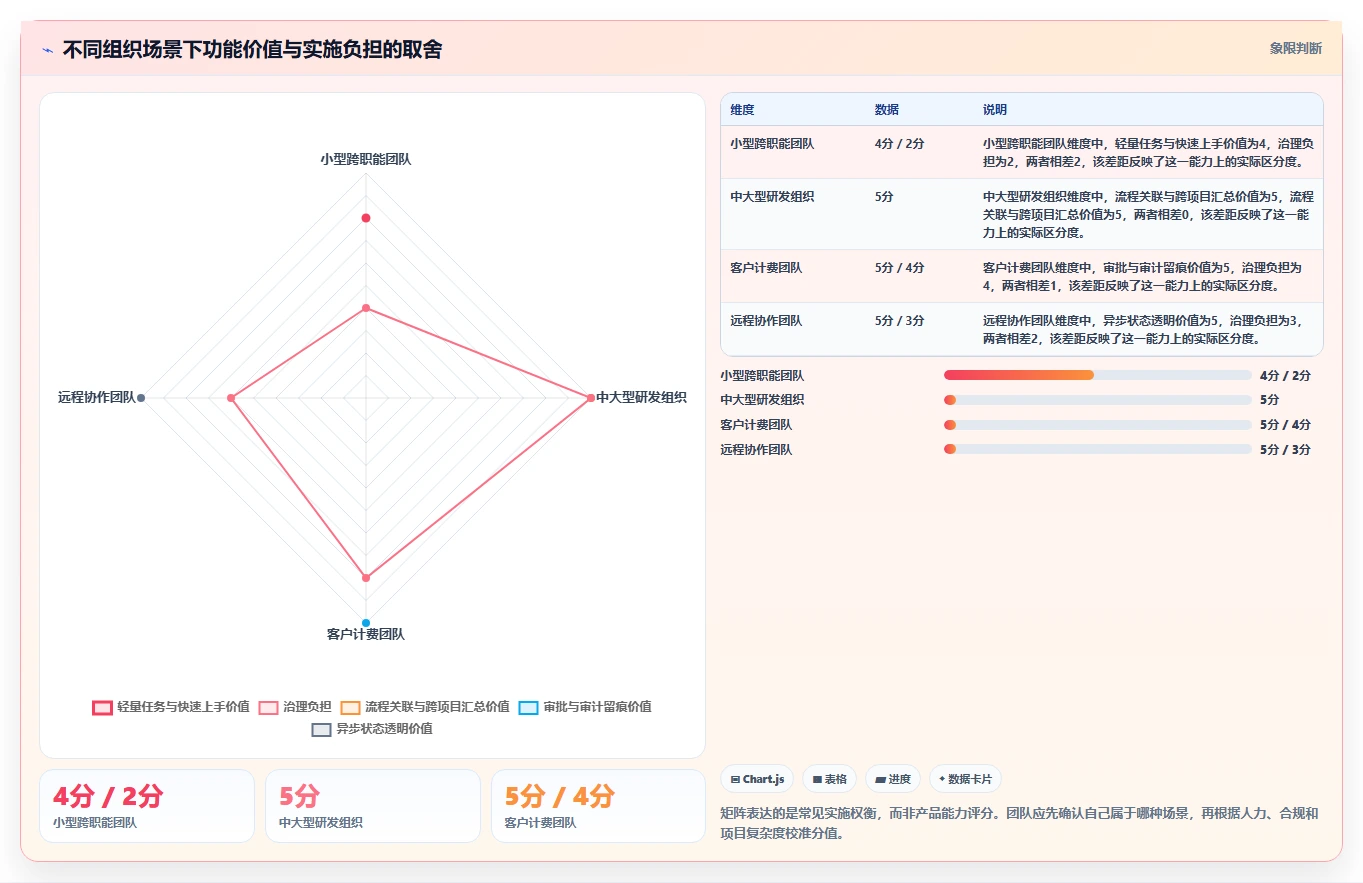Click the 象限判断 label in header
Viewport: 1363px width, 883px height.
point(1295,48)
